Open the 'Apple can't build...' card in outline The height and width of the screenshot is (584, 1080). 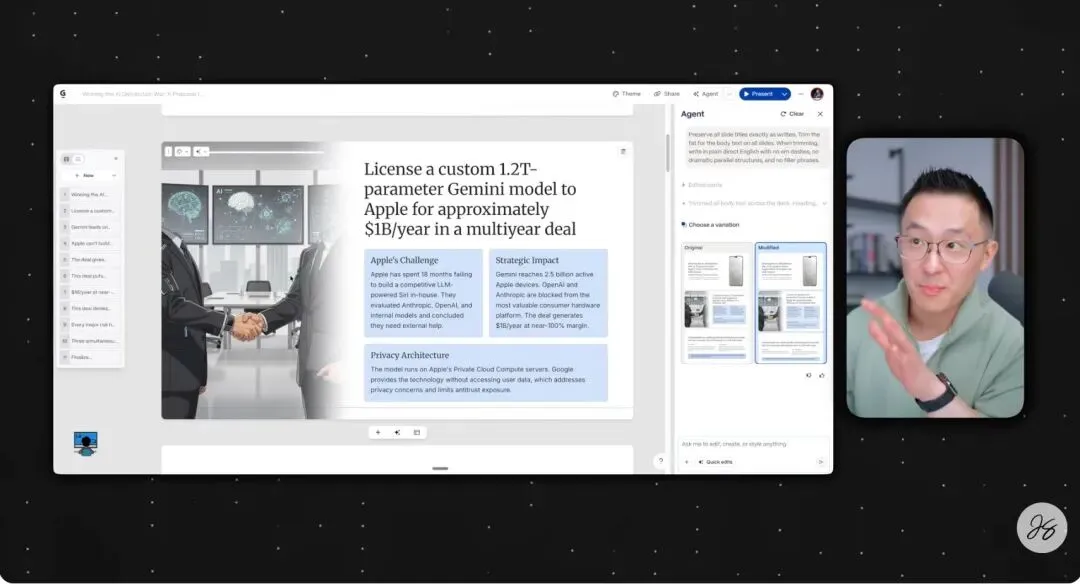coord(90,243)
